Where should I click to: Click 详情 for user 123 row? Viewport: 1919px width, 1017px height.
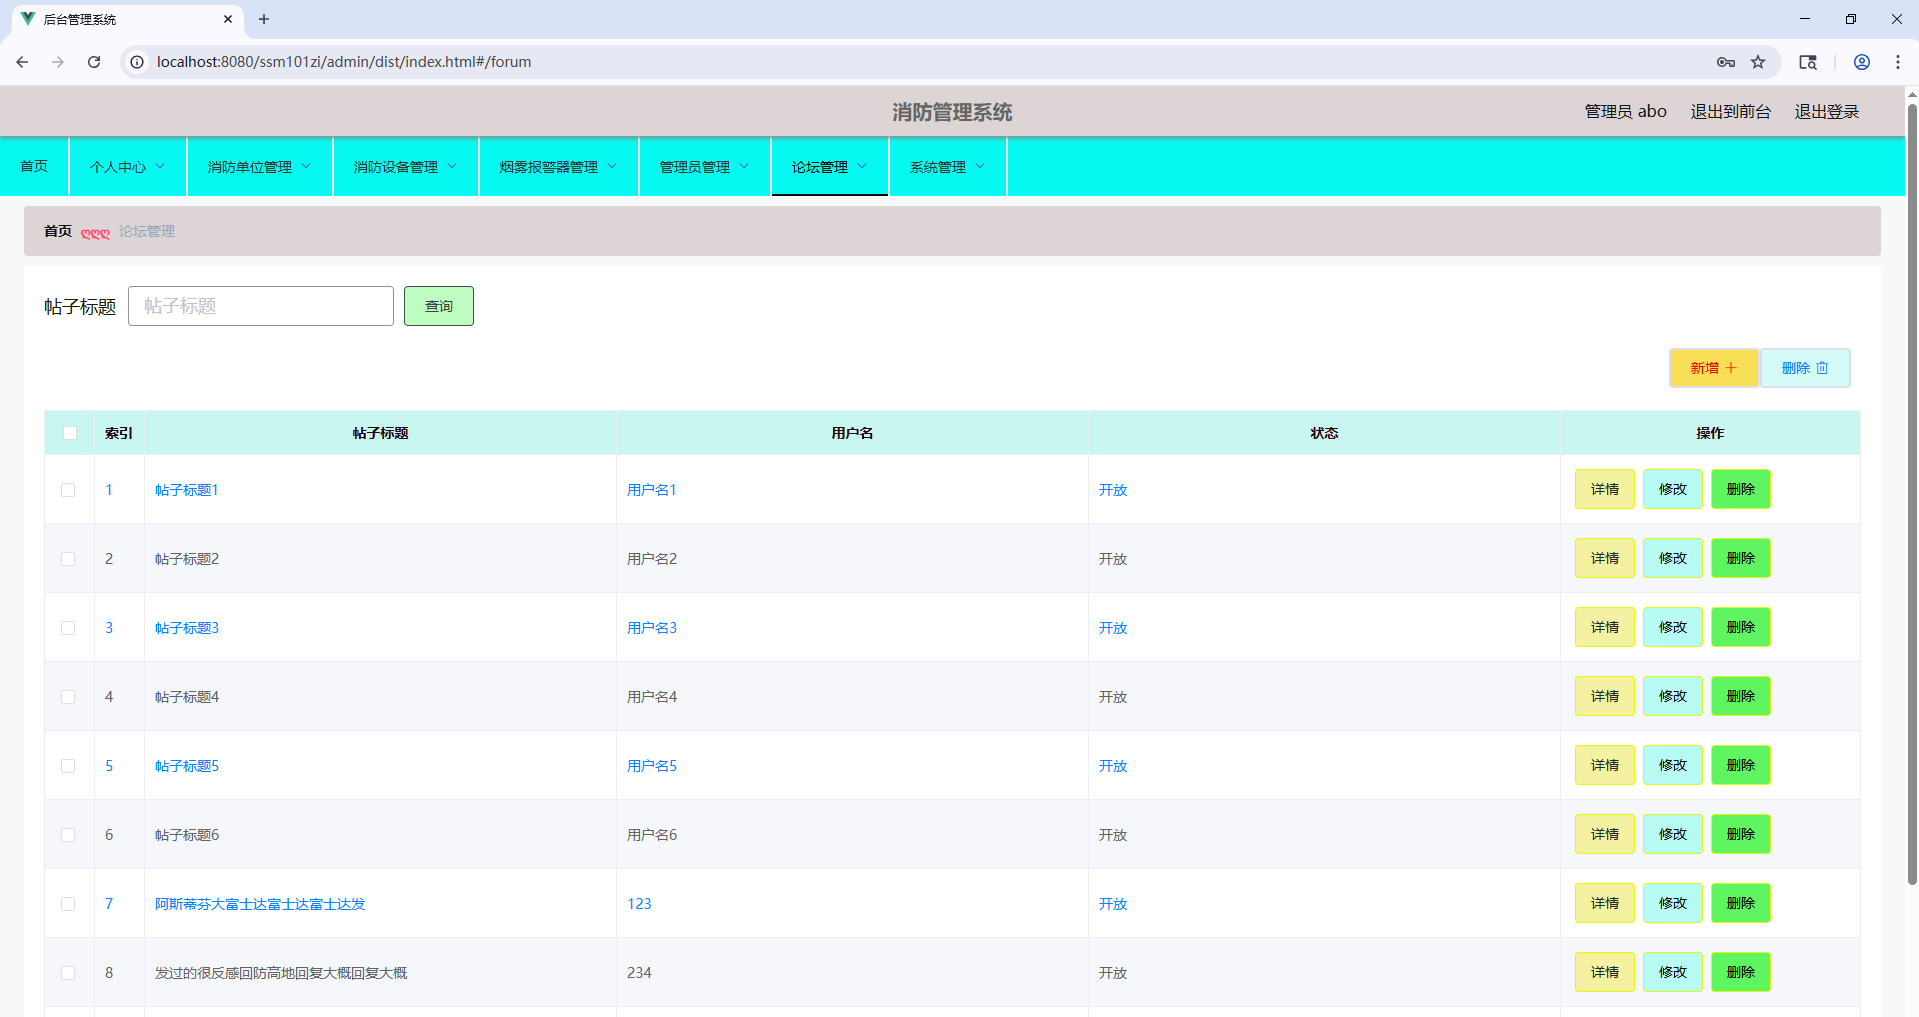pos(1605,903)
